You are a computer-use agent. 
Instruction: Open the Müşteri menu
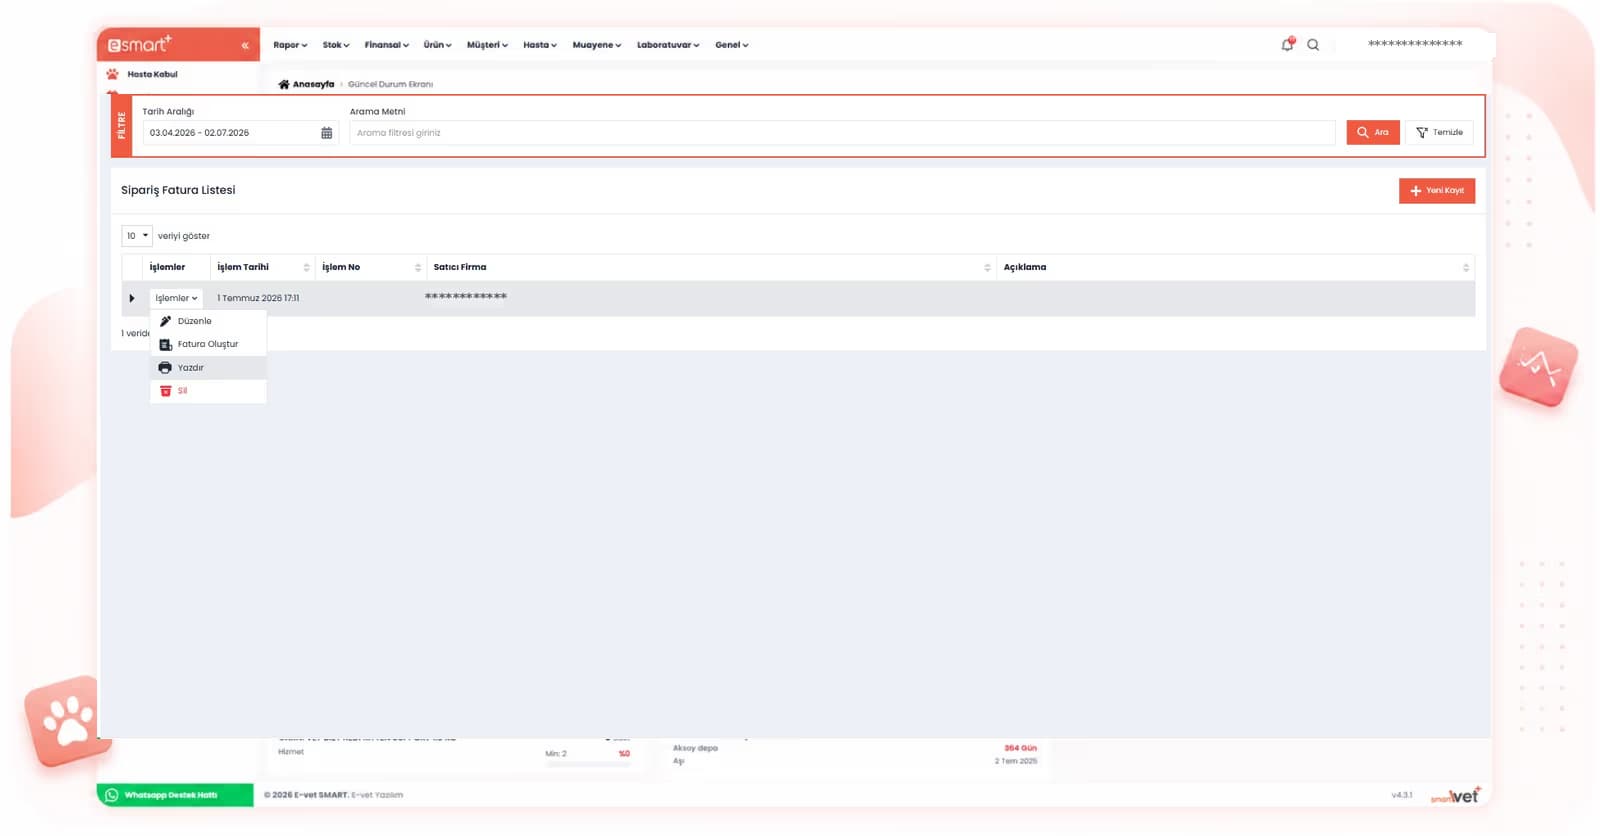[x=487, y=45]
